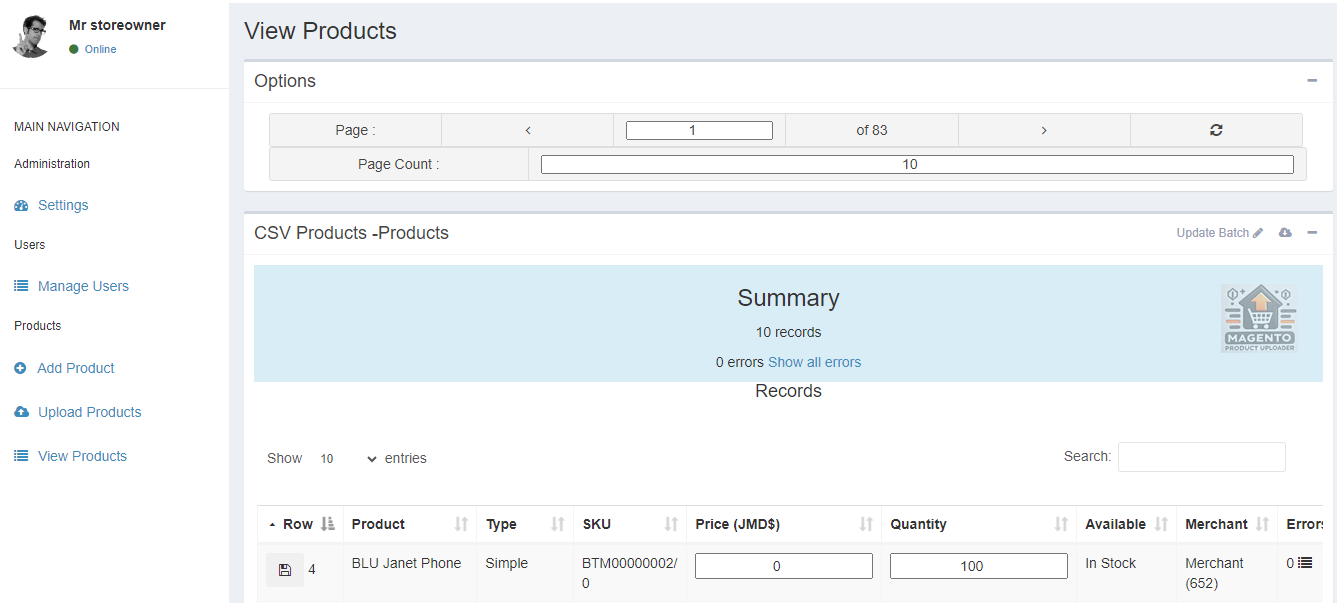Click the table Search input field
The image size is (1337, 603).
(1201, 457)
